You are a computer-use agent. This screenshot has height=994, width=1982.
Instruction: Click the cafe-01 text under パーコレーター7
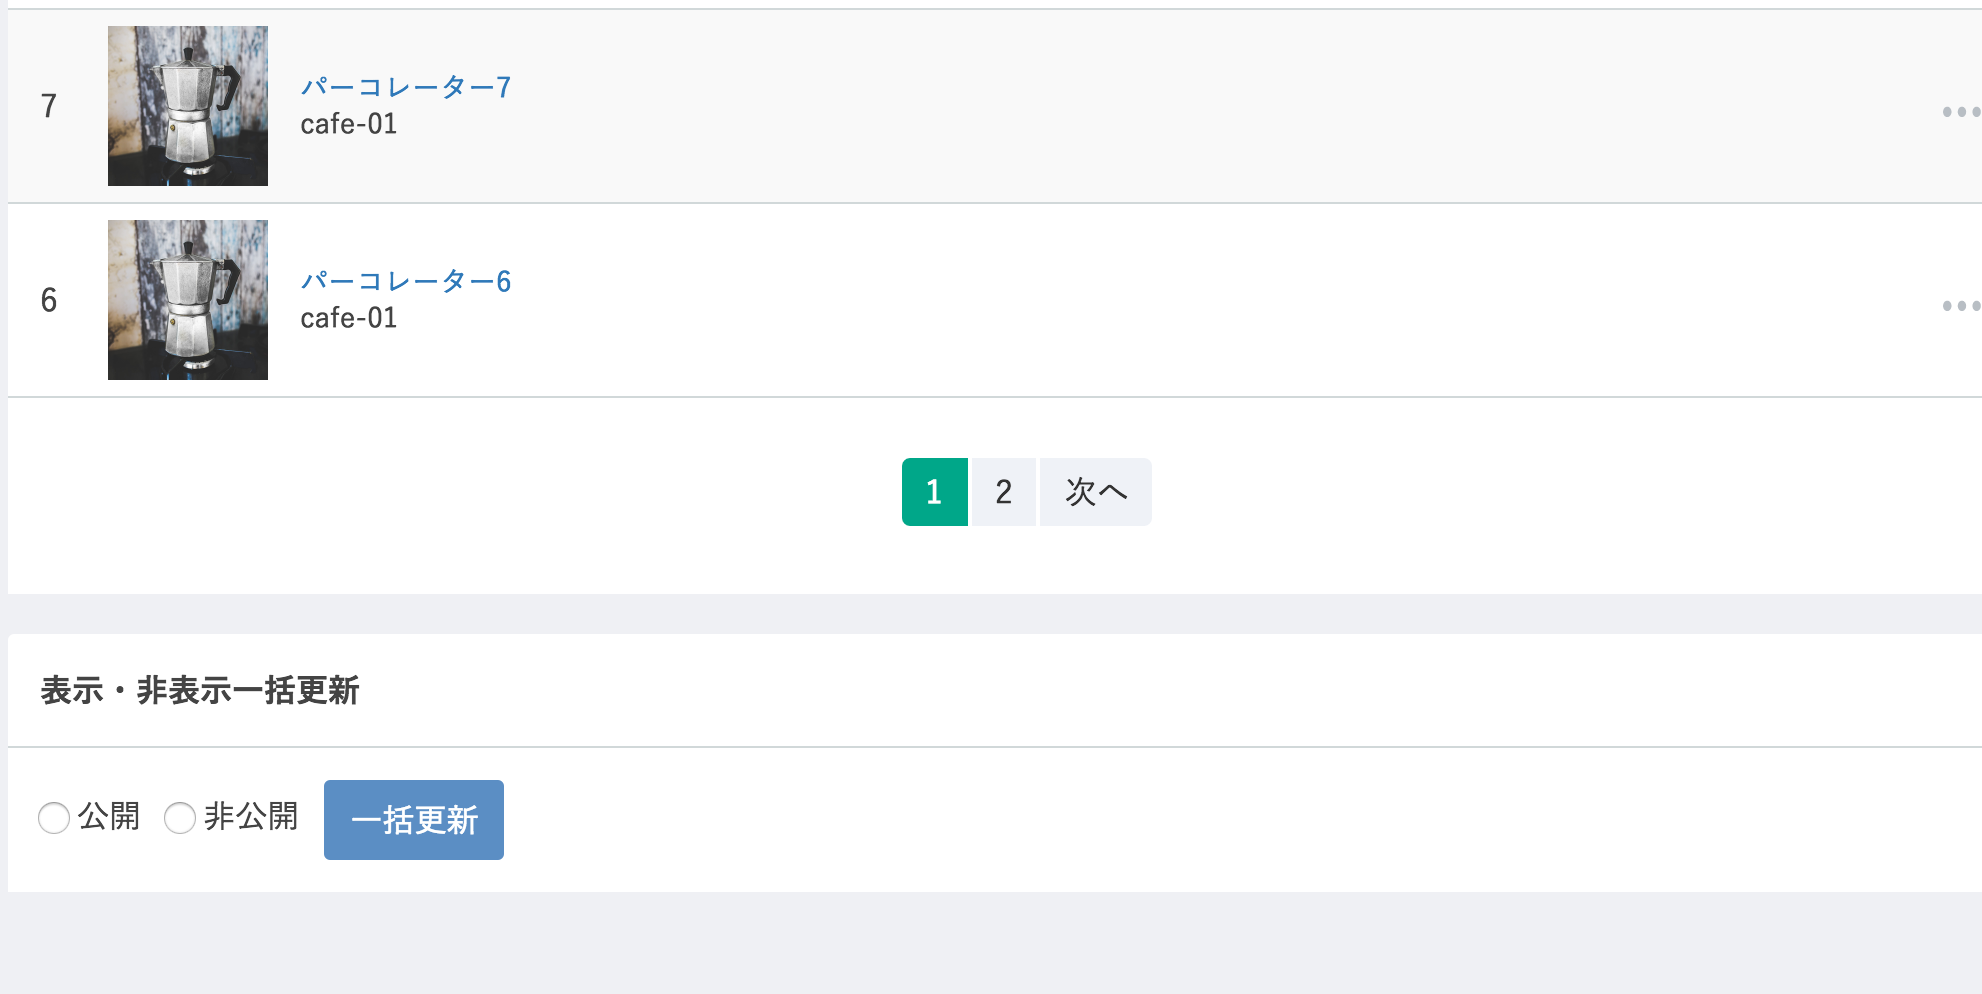[349, 124]
